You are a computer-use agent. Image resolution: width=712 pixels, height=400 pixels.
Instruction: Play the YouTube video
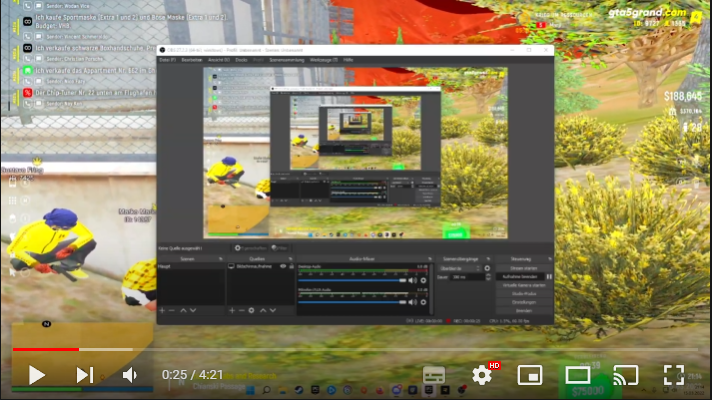click(x=37, y=375)
